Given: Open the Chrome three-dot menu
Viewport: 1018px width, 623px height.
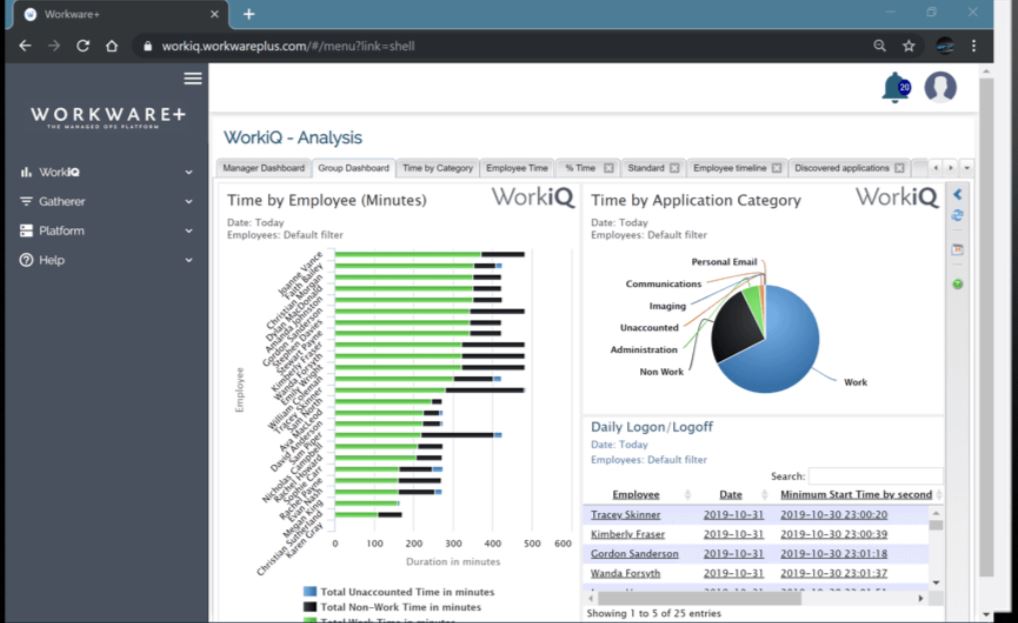Looking at the screenshot, I should (x=973, y=45).
